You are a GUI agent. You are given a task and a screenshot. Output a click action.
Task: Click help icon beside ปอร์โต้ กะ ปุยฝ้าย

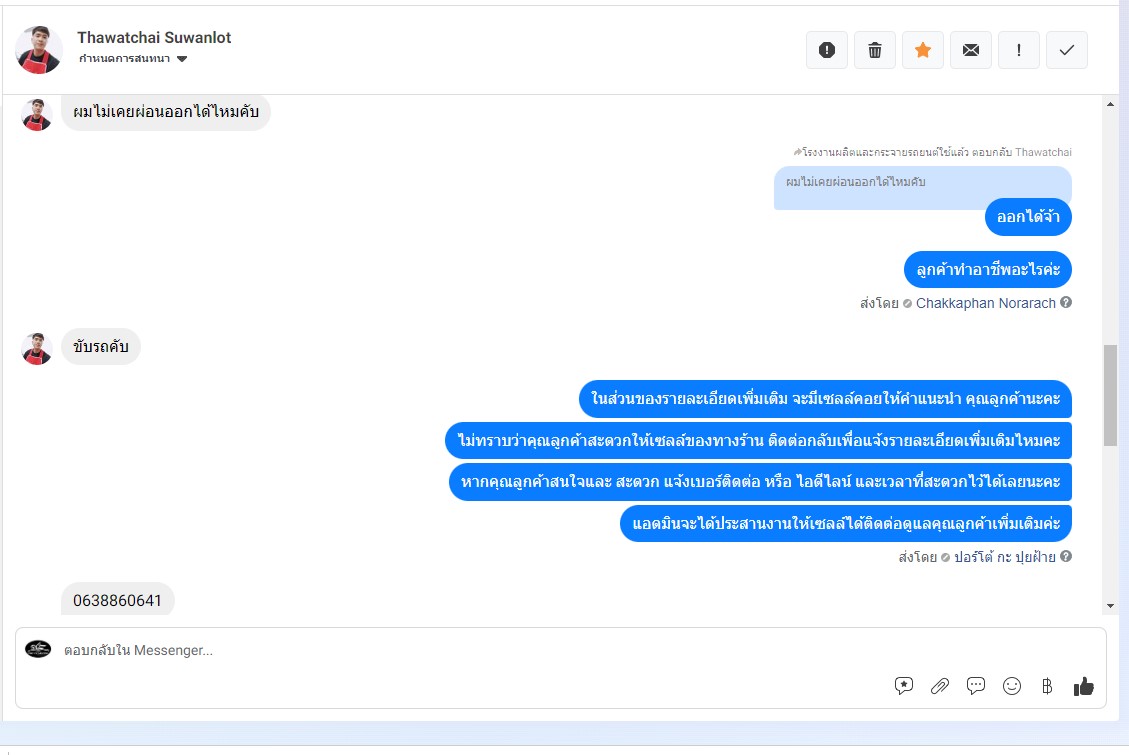(x=1066, y=556)
